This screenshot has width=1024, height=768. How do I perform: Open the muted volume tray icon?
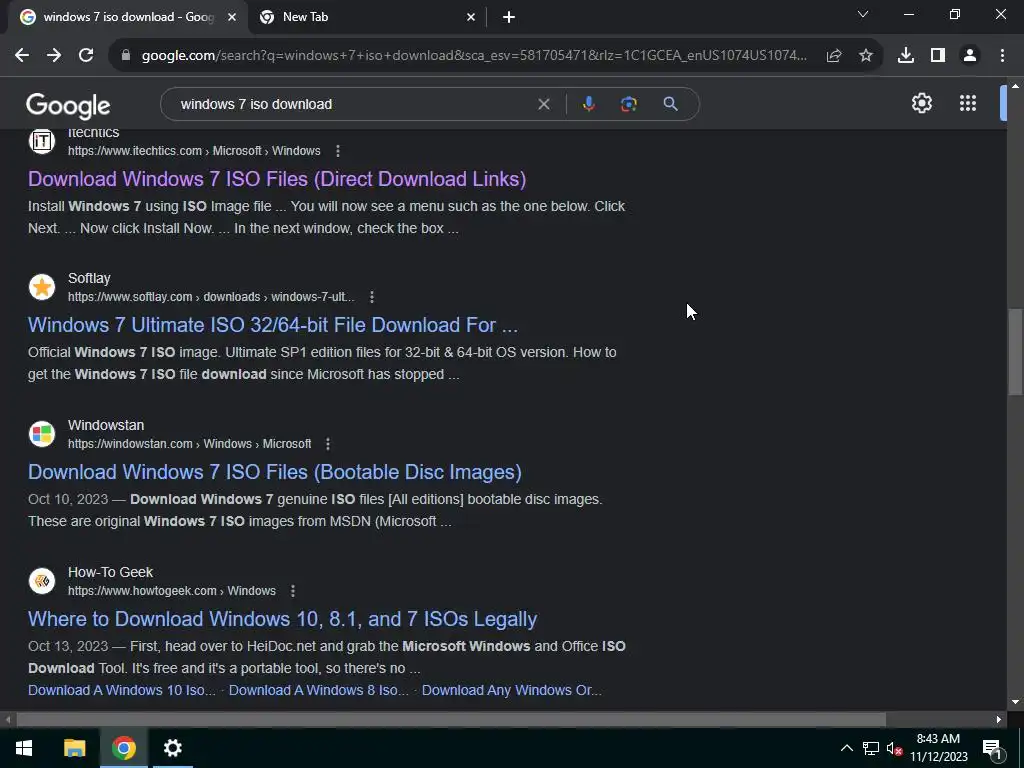tap(894, 748)
